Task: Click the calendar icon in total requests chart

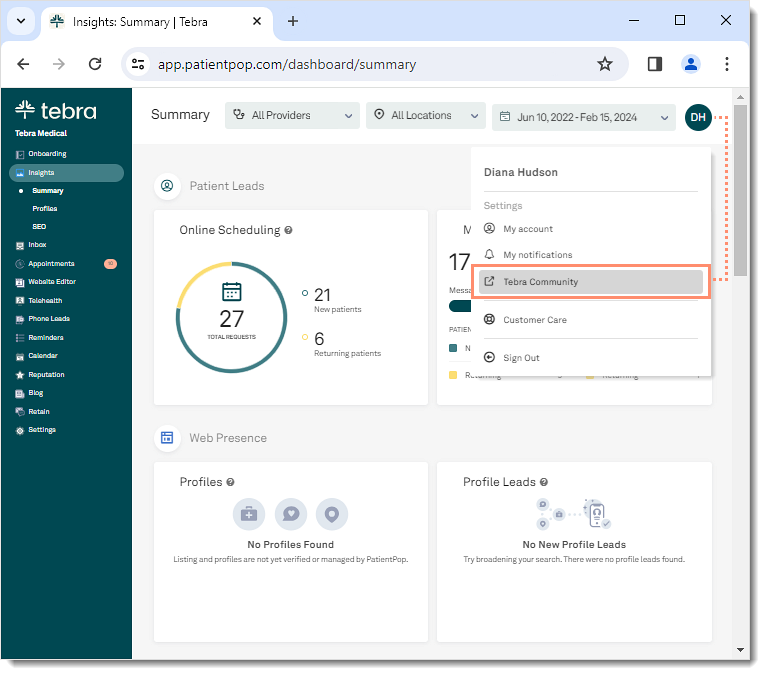Action: [232, 292]
